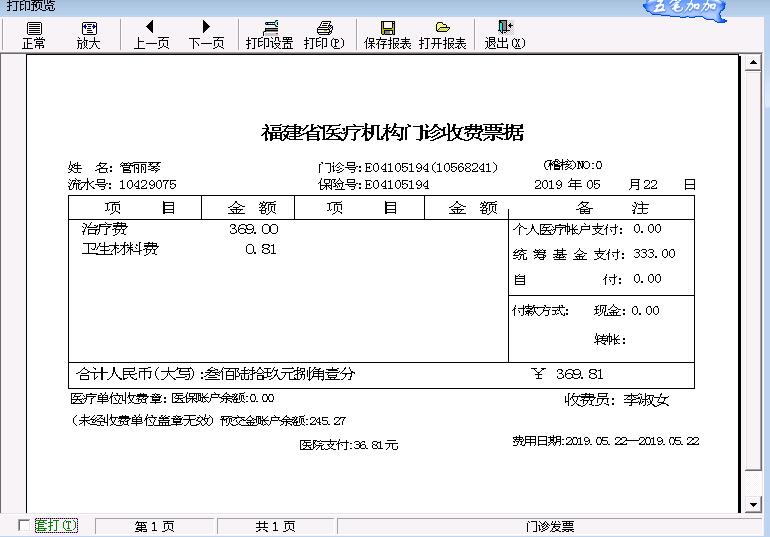
Task: Click status bar entry 第 1 页
Action: 155,526
